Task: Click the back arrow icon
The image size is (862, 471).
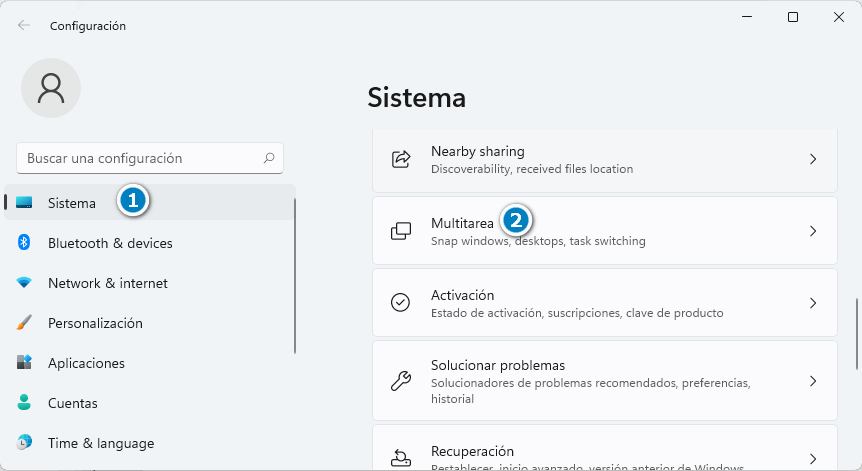Action: tap(24, 25)
